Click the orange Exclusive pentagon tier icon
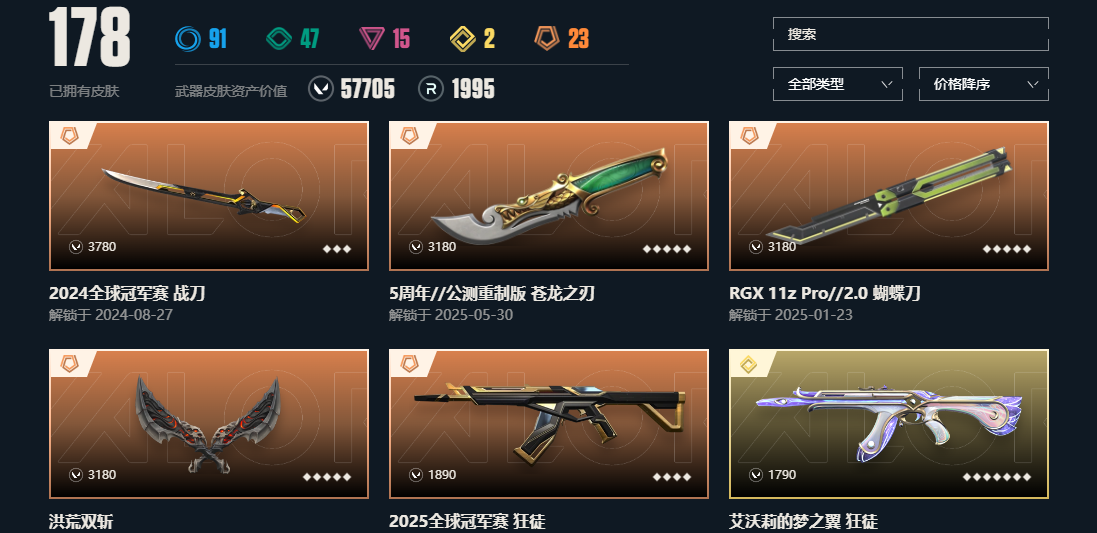The image size is (1097, 533). point(546,38)
